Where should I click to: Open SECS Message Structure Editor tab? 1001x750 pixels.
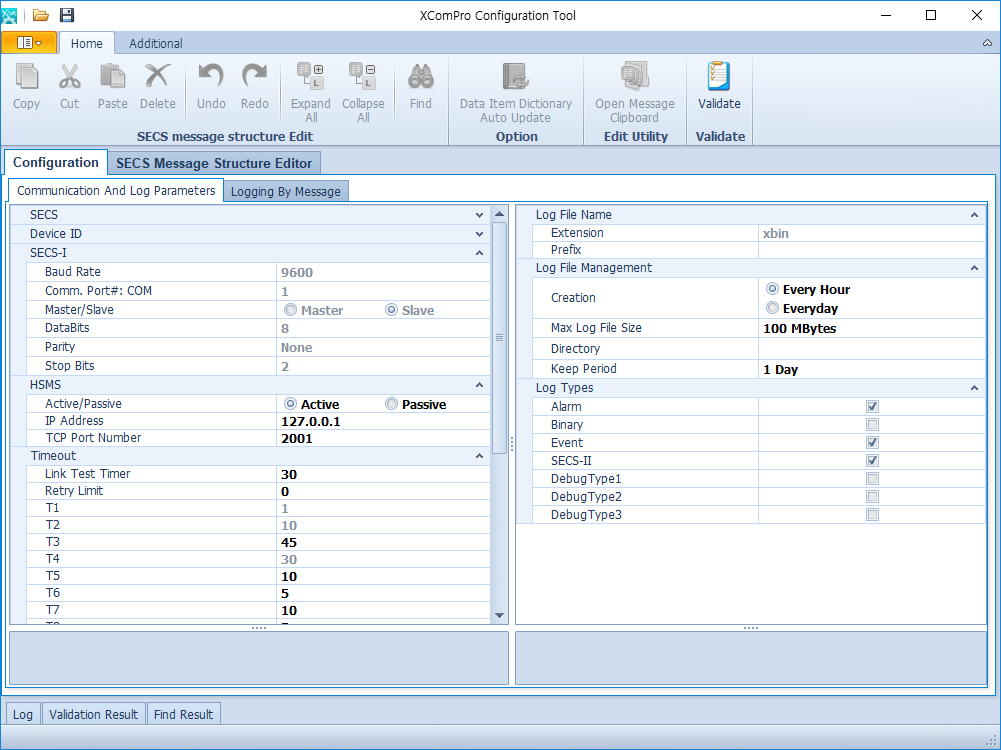[x=214, y=163]
